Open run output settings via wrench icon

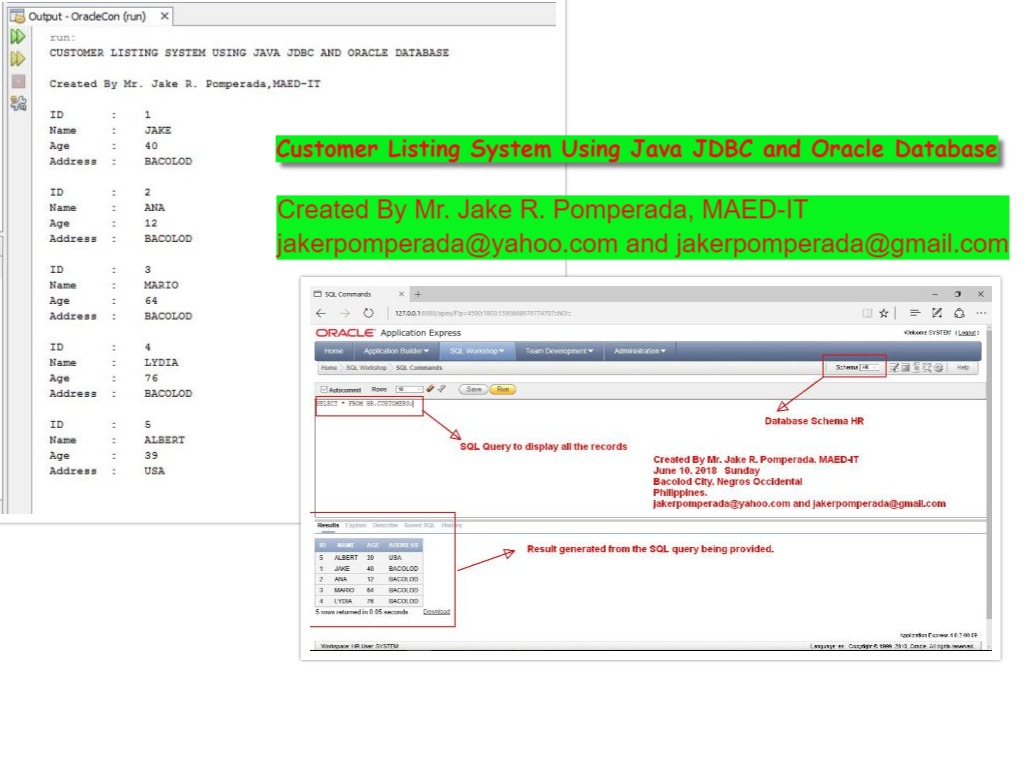19,101
